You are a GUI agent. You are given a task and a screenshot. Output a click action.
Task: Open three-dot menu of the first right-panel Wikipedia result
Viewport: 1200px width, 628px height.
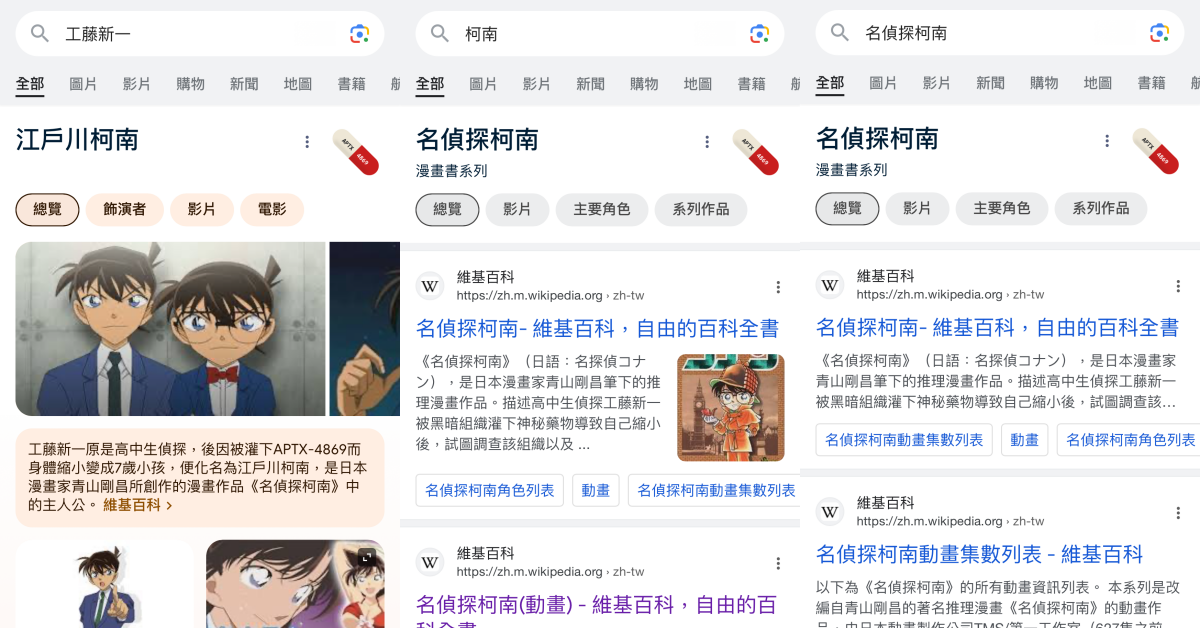(x=1178, y=286)
